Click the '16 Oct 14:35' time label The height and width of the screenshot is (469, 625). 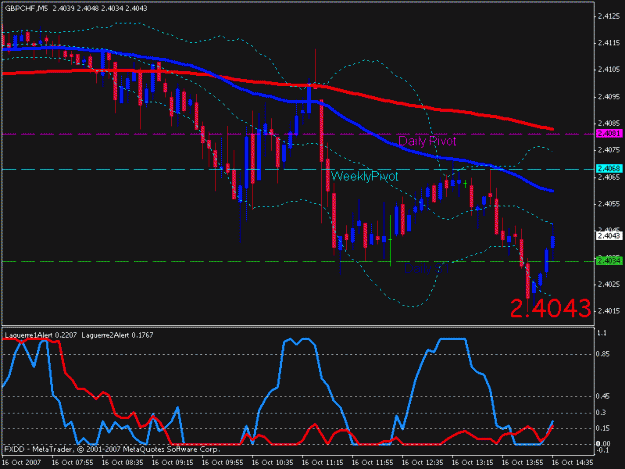point(573,463)
